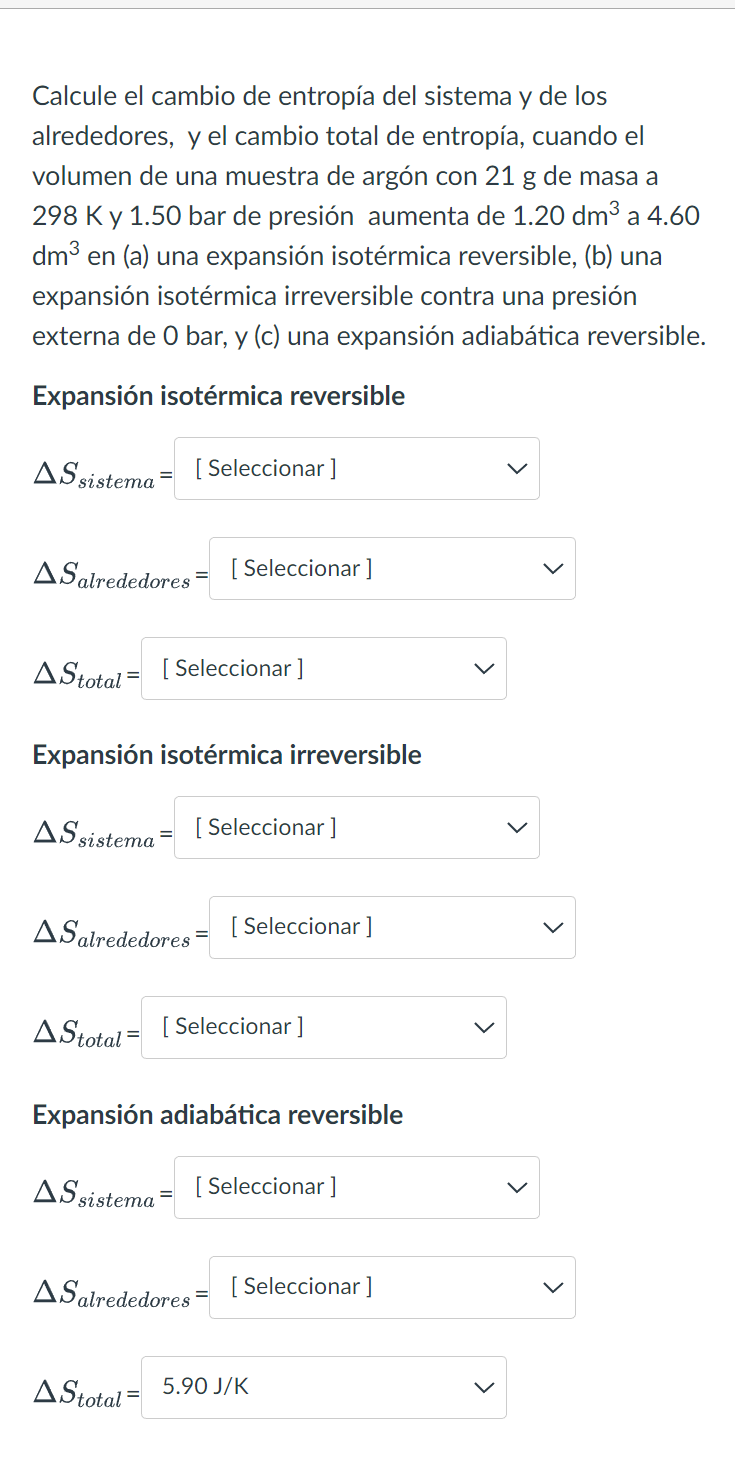Image resolution: width=735 pixels, height=1465 pixels.
Task: Click chevron of irreversible ΔS sistema selector
Action: (516, 827)
